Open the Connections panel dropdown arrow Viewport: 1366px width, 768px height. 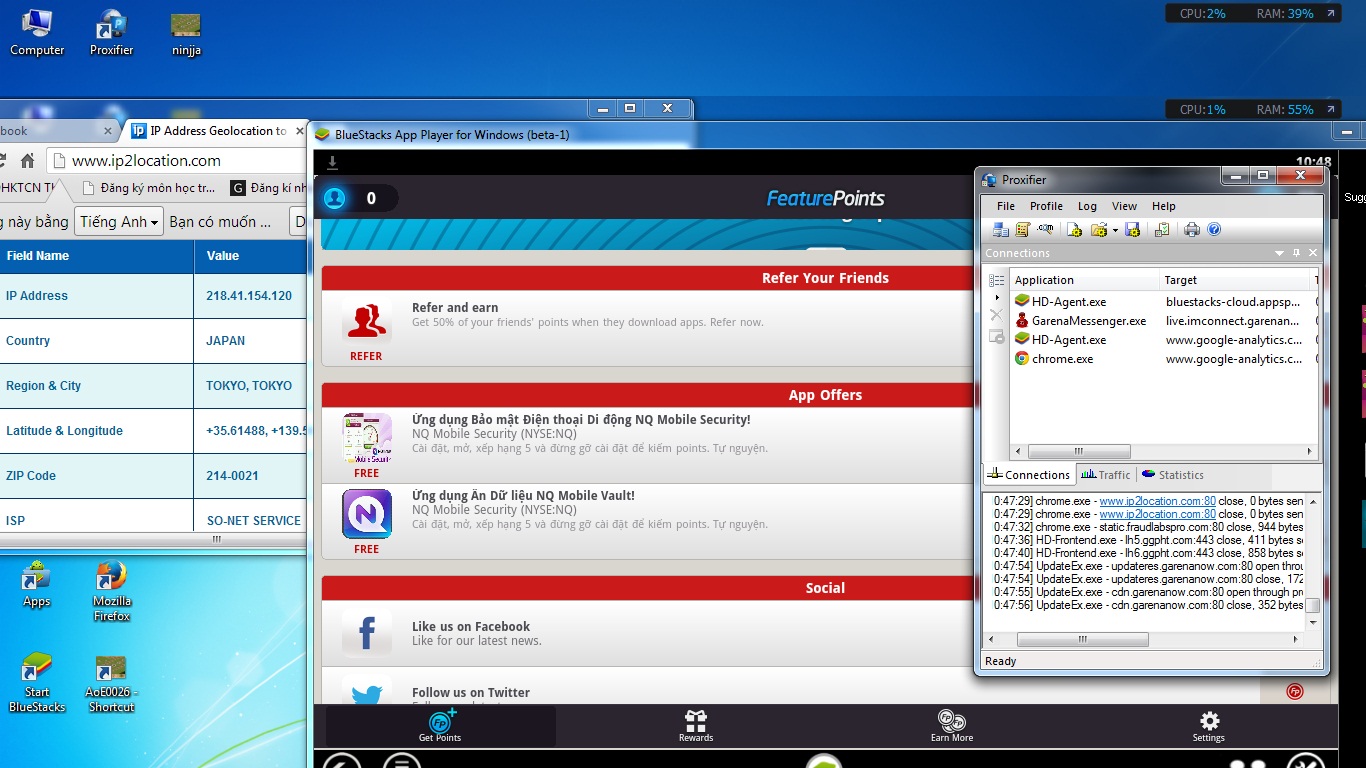click(1279, 254)
